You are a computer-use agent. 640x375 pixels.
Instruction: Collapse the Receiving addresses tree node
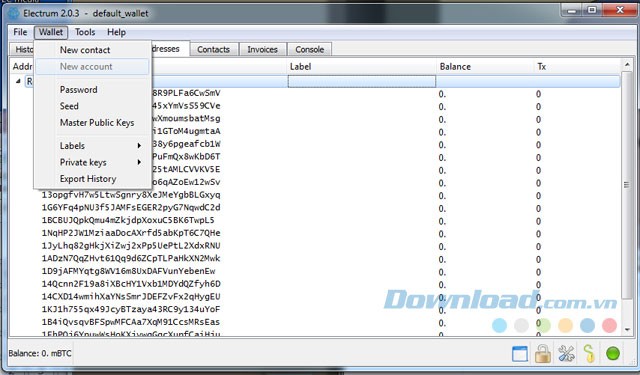(x=18, y=81)
